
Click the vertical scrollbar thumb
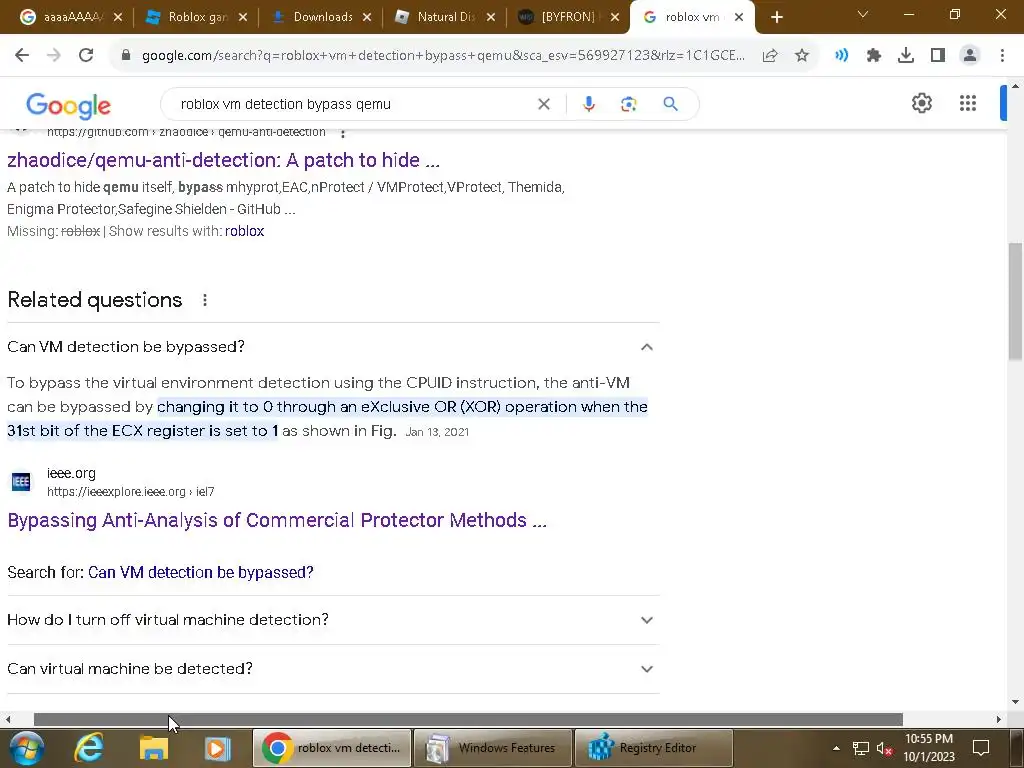tap(1015, 300)
